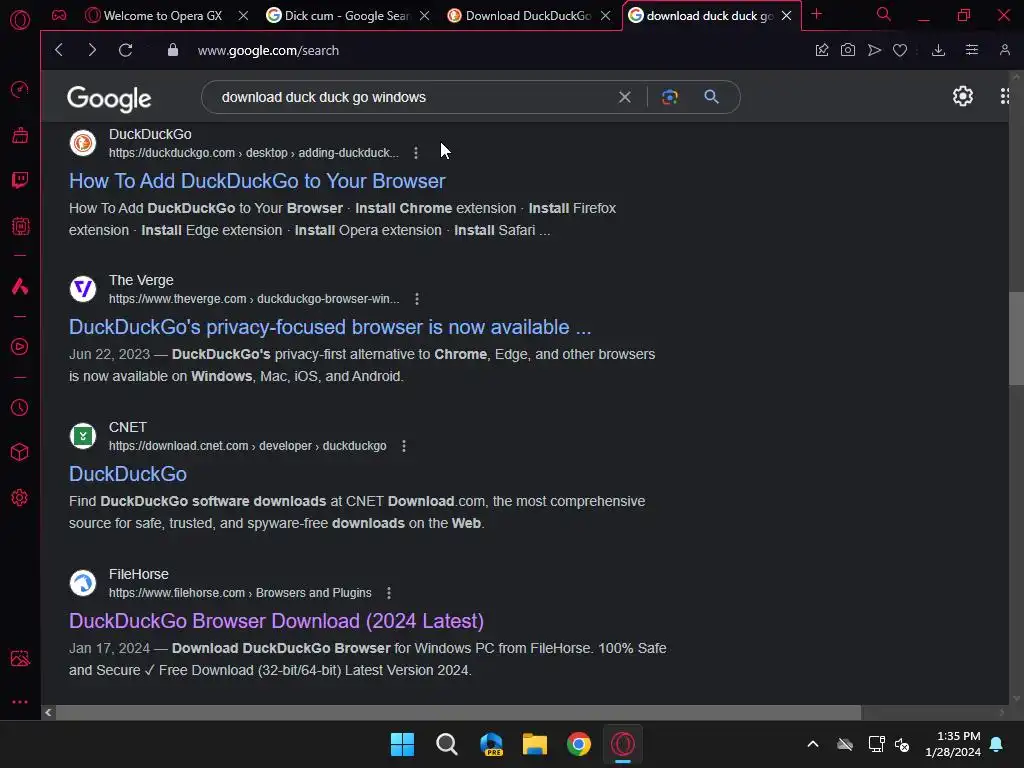
Task: Open the Twitch sidebar panel
Action: pos(20,180)
